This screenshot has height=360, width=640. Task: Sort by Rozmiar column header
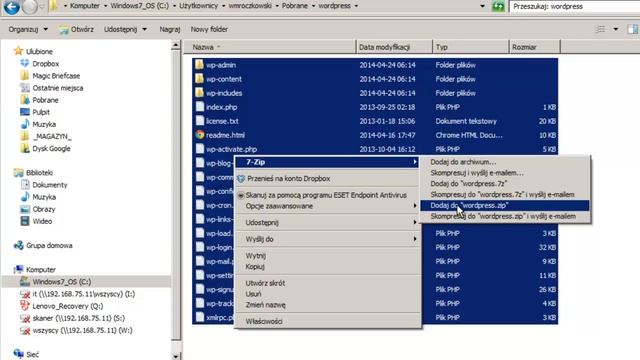[535, 47]
